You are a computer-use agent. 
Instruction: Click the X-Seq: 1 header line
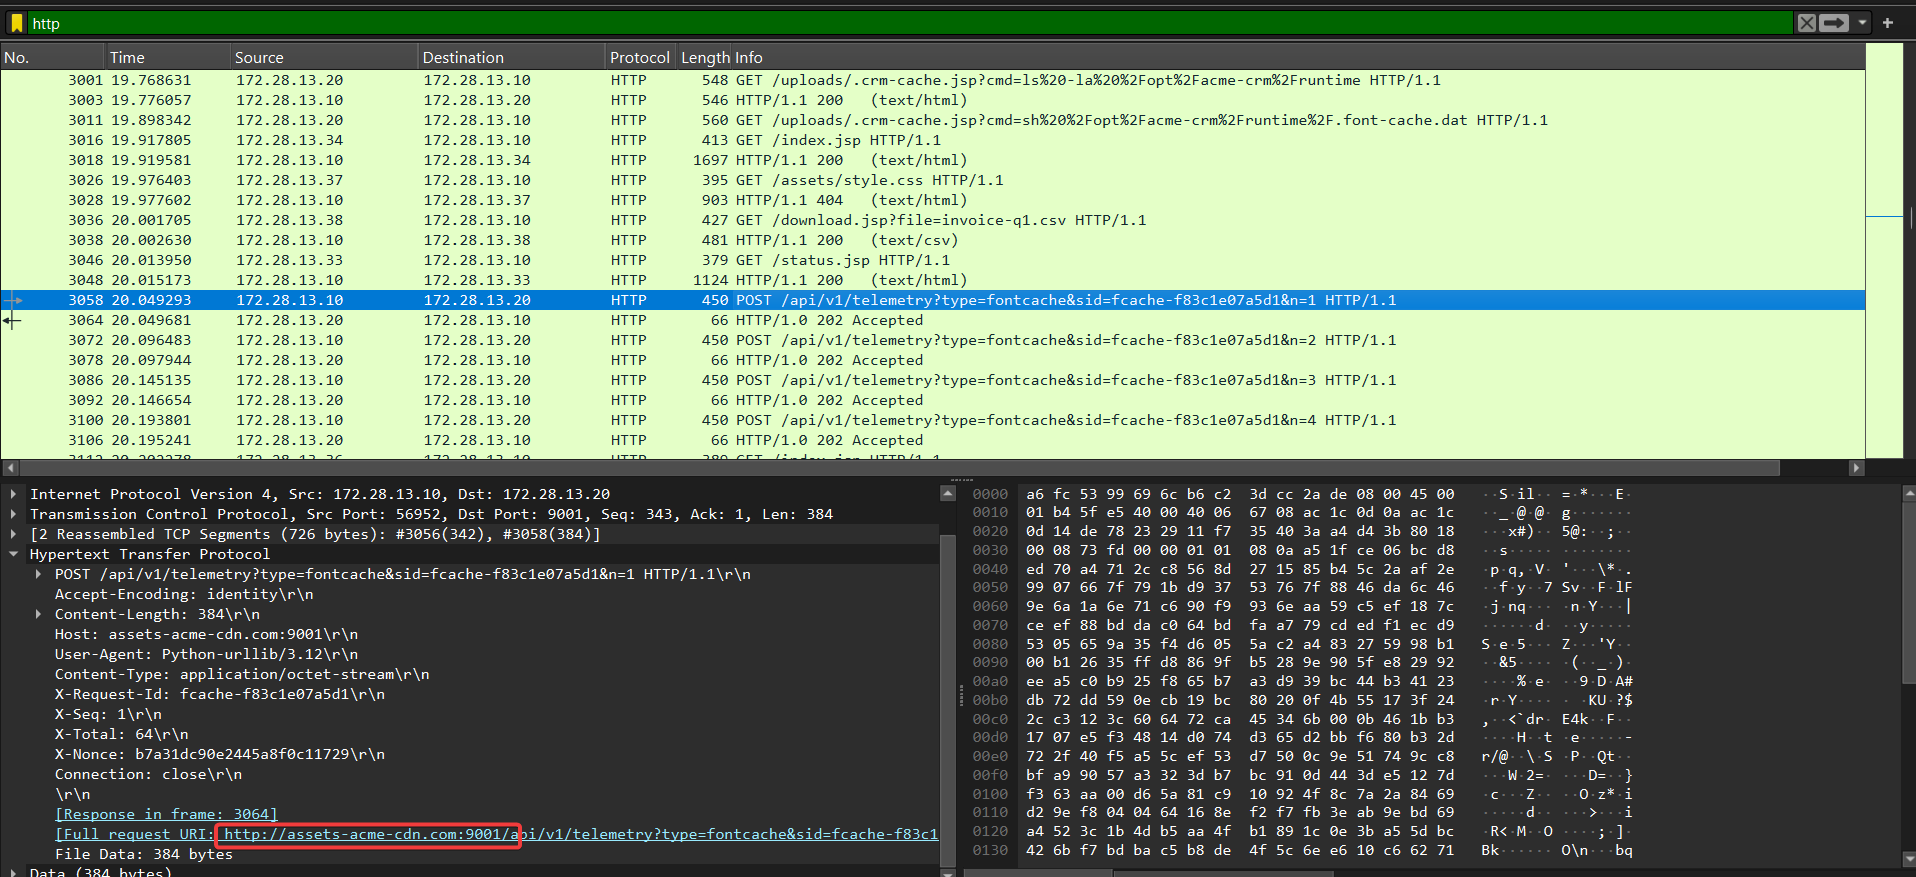coord(108,714)
